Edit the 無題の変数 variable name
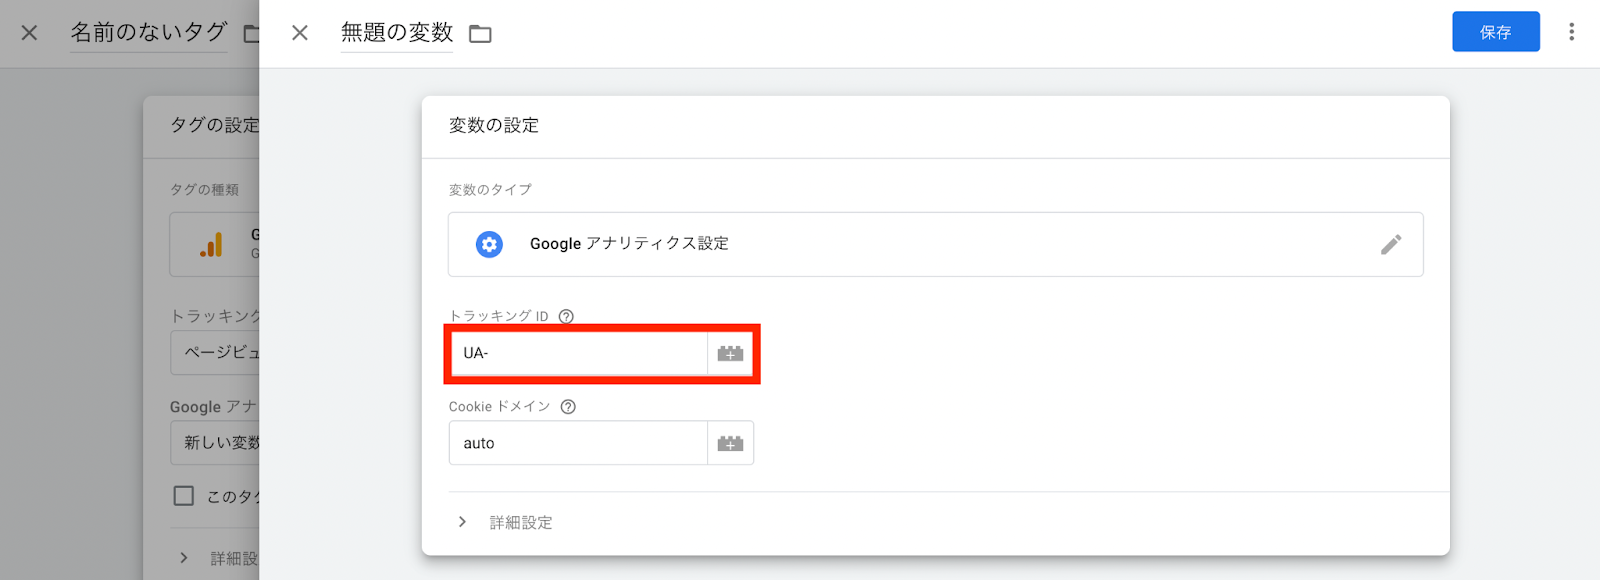This screenshot has width=1600, height=580. tap(397, 33)
